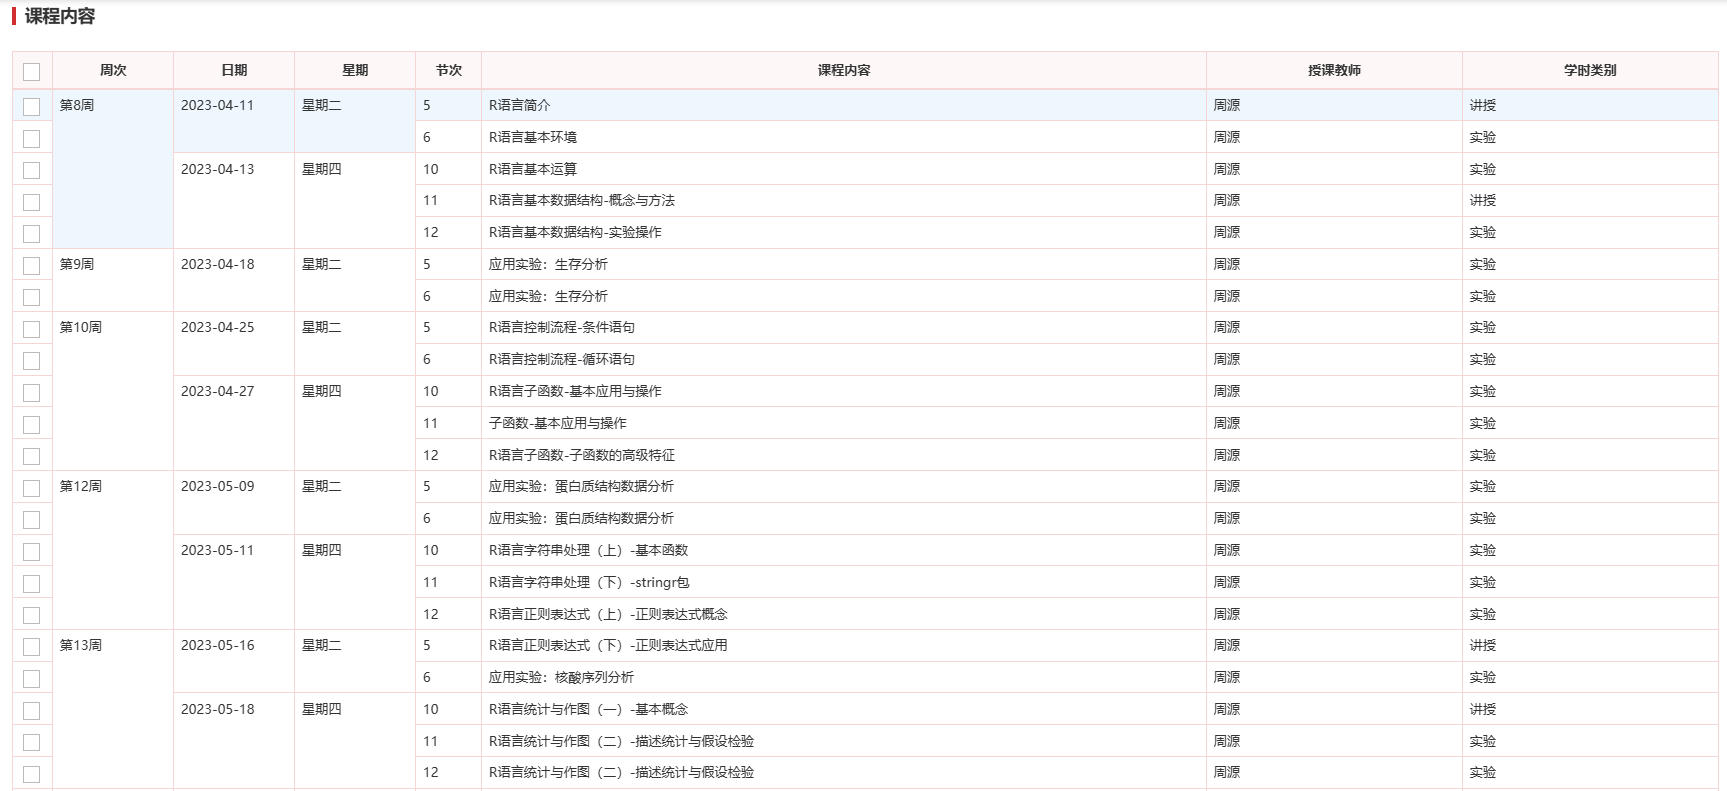Check the box for the R语言简介 row
Viewport: 1727px width, 791px height.
(x=32, y=106)
